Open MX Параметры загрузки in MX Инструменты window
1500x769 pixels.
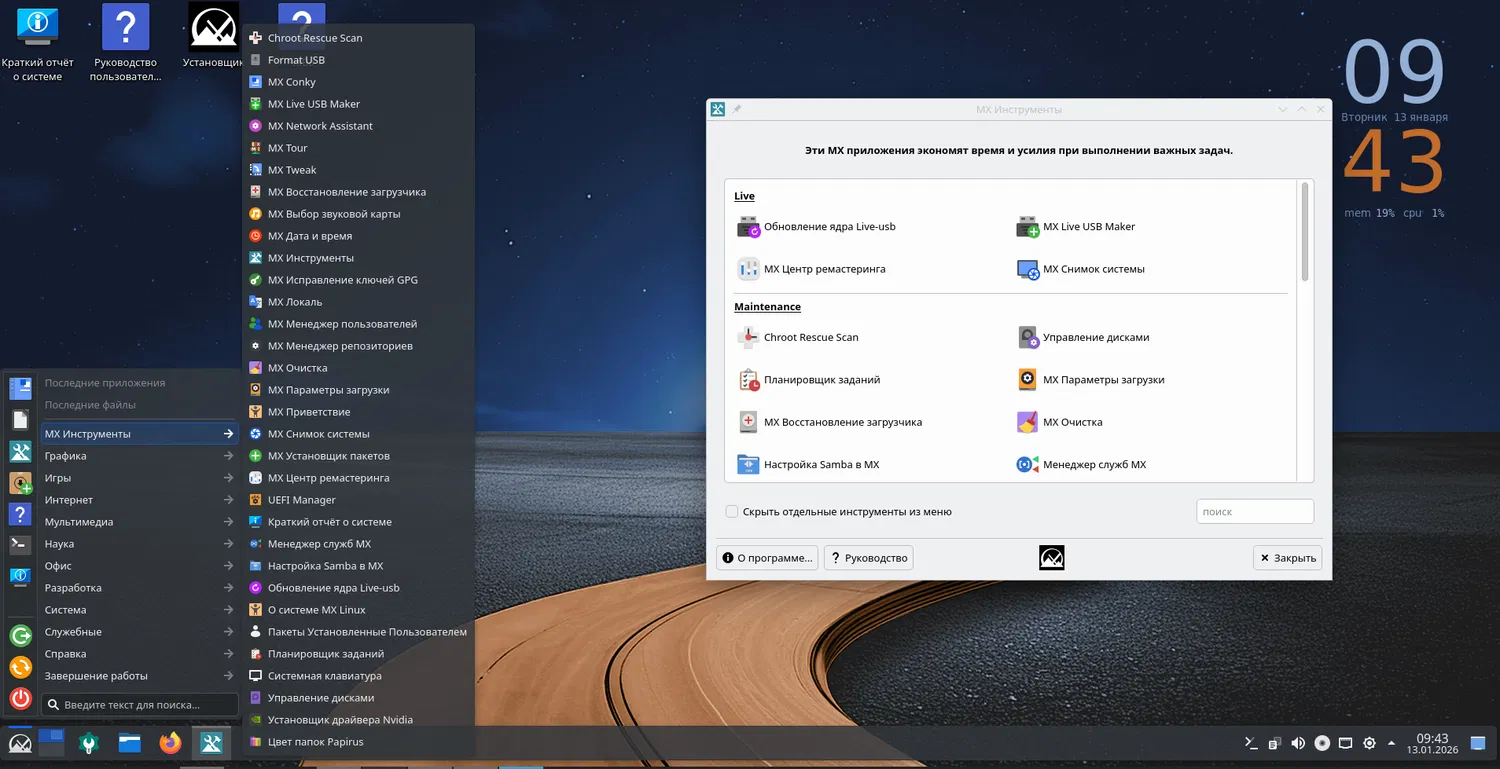[x=1090, y=380]
